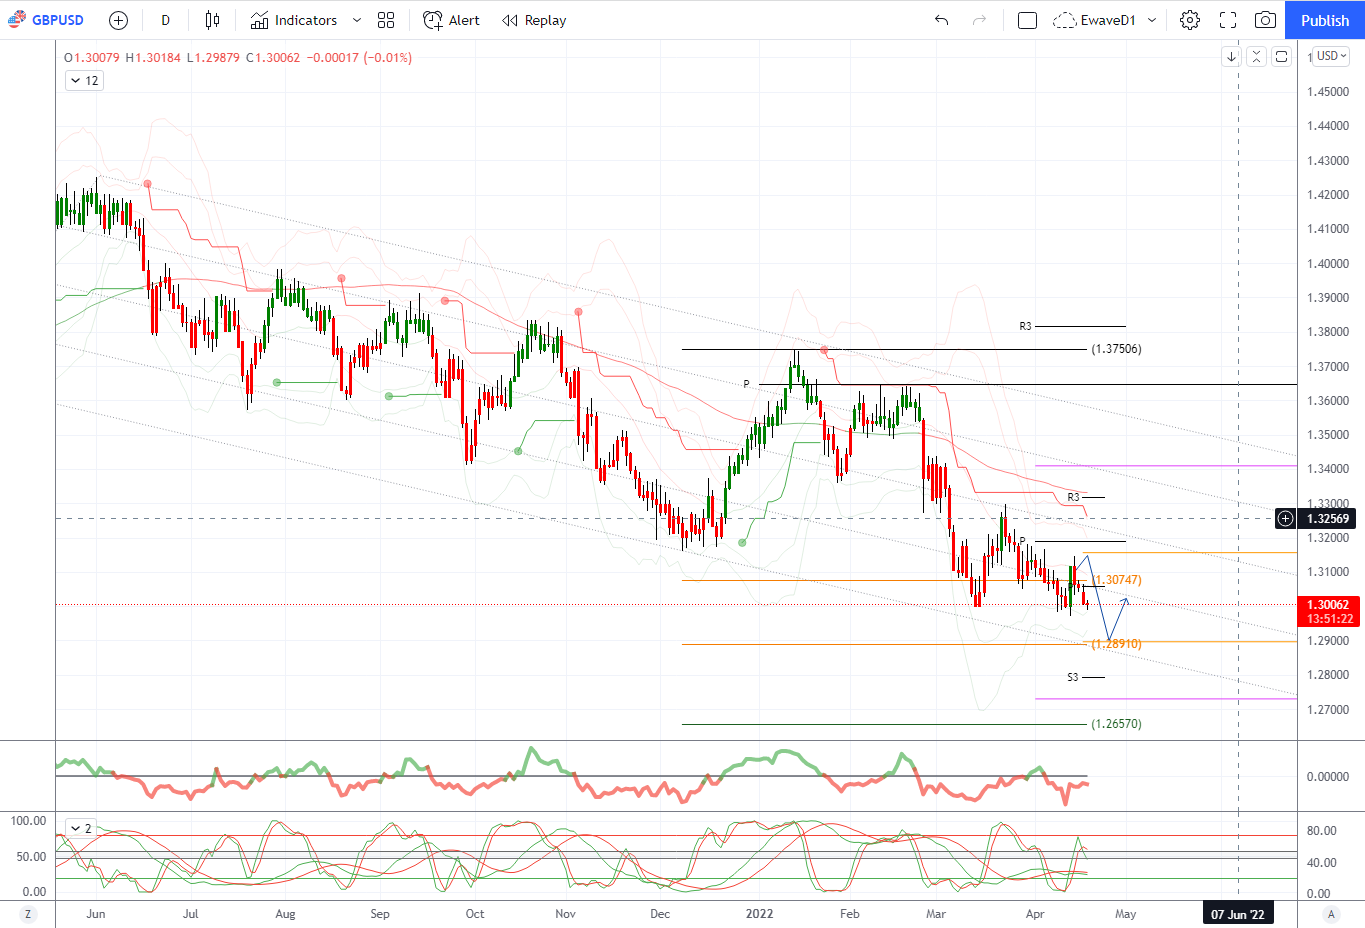Click the GBPUSD symbol search field

(x=47, y=20)
